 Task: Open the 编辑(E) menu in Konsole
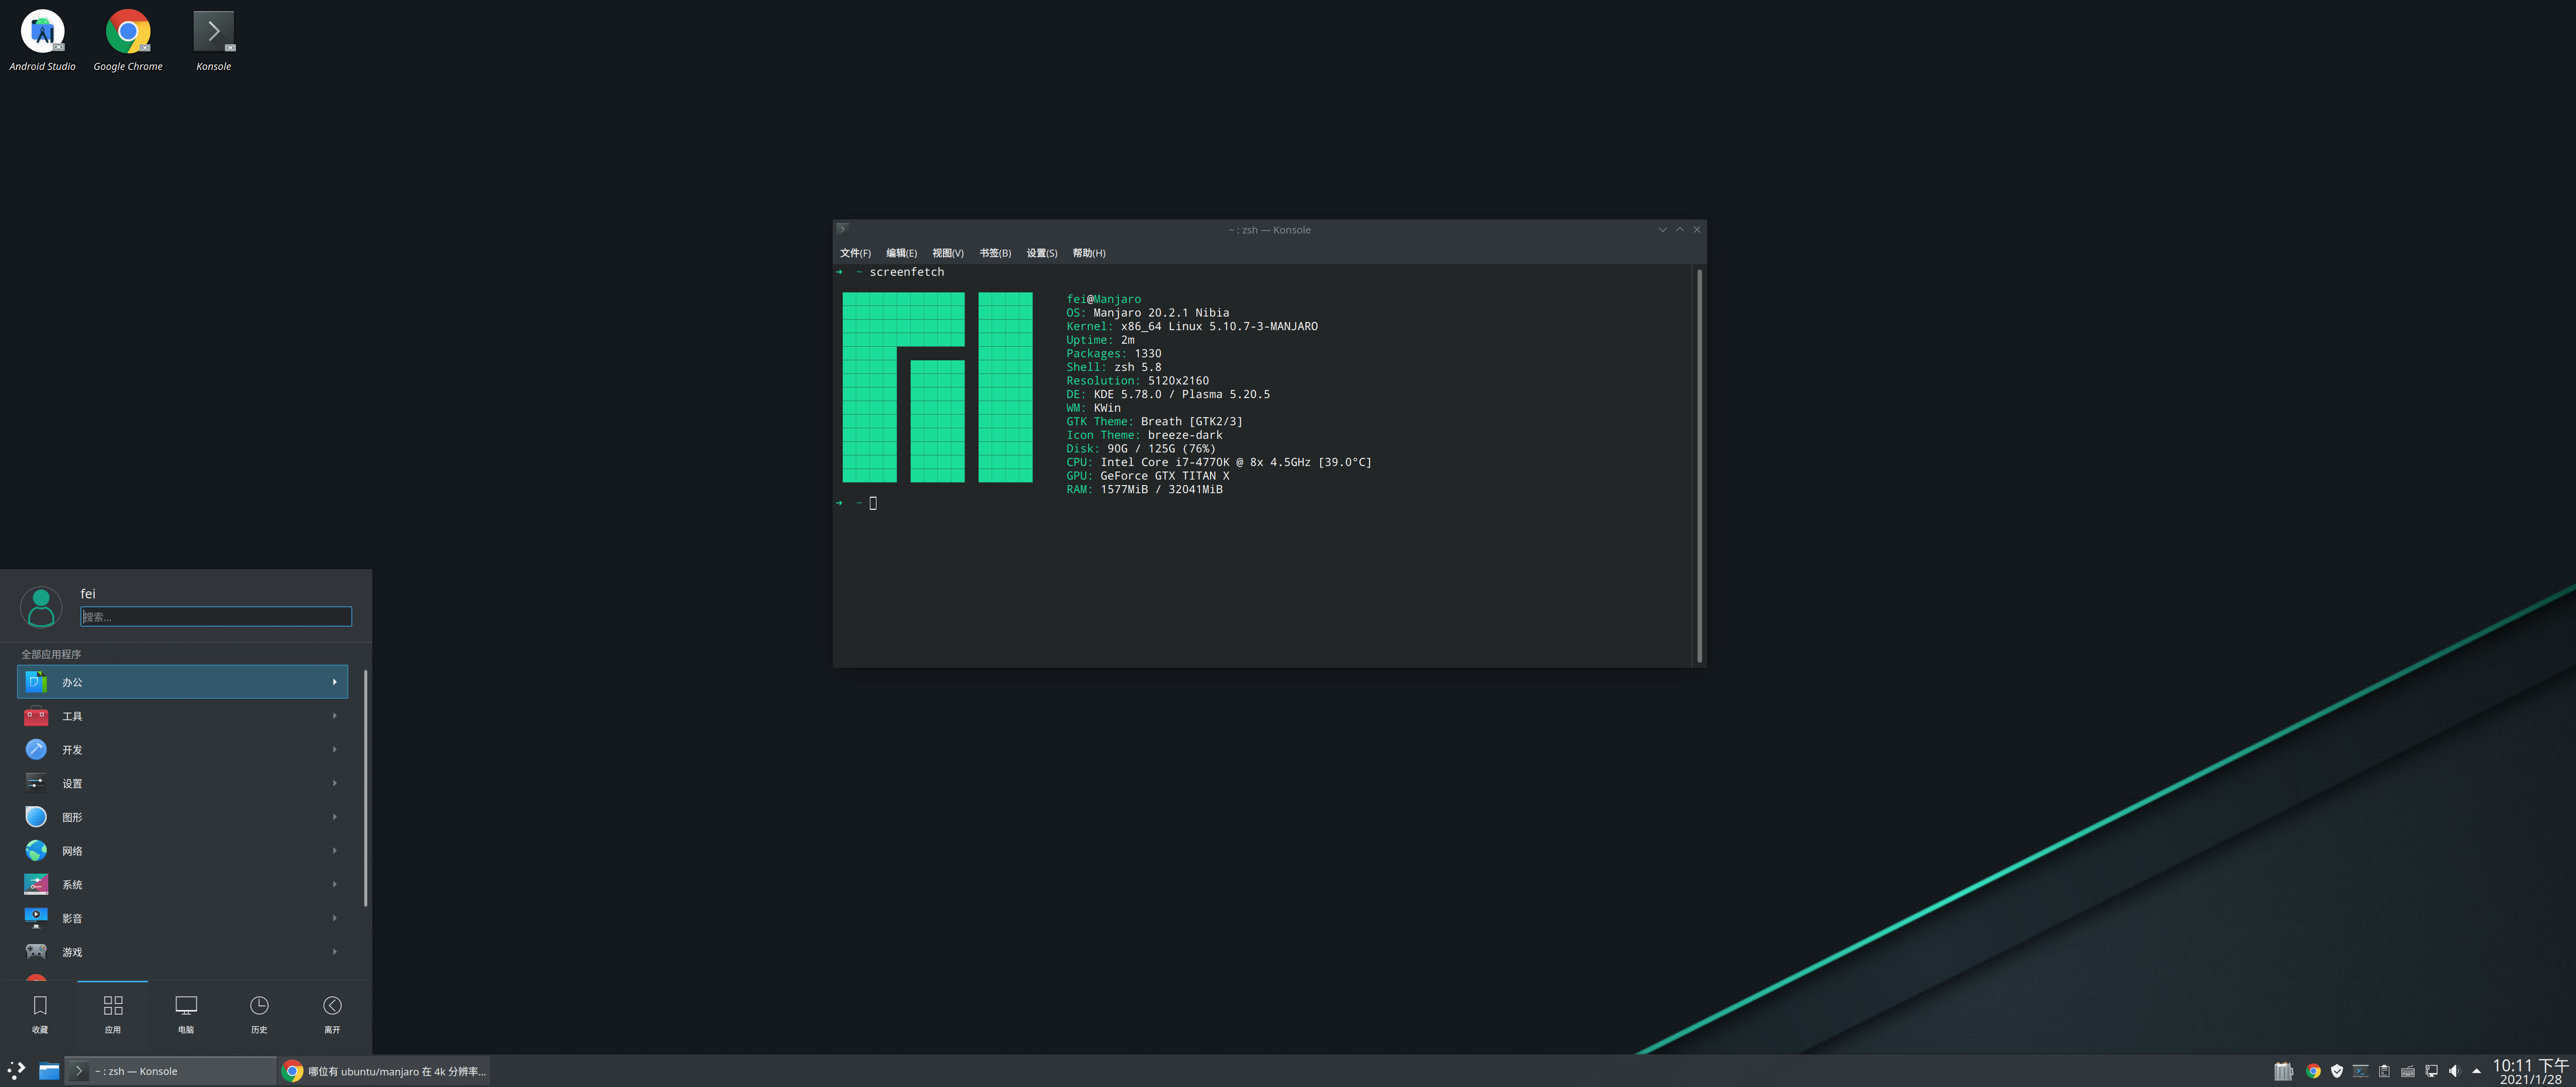(x=901, y=253)
